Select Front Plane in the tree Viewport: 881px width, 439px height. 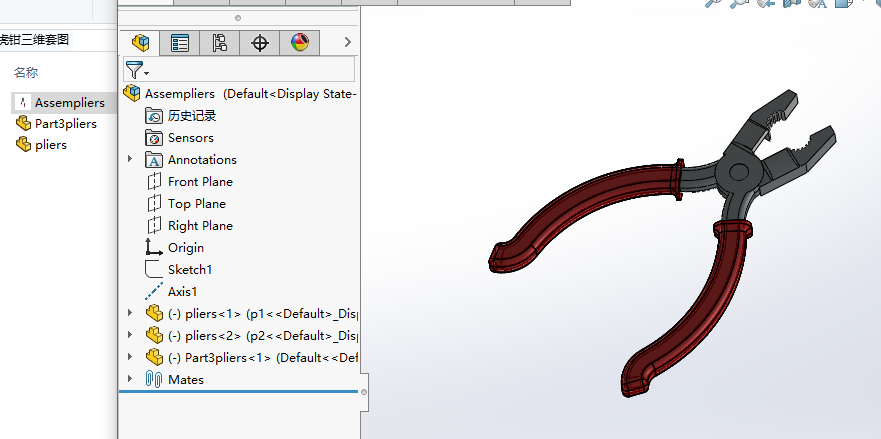(x=200, y=182)
